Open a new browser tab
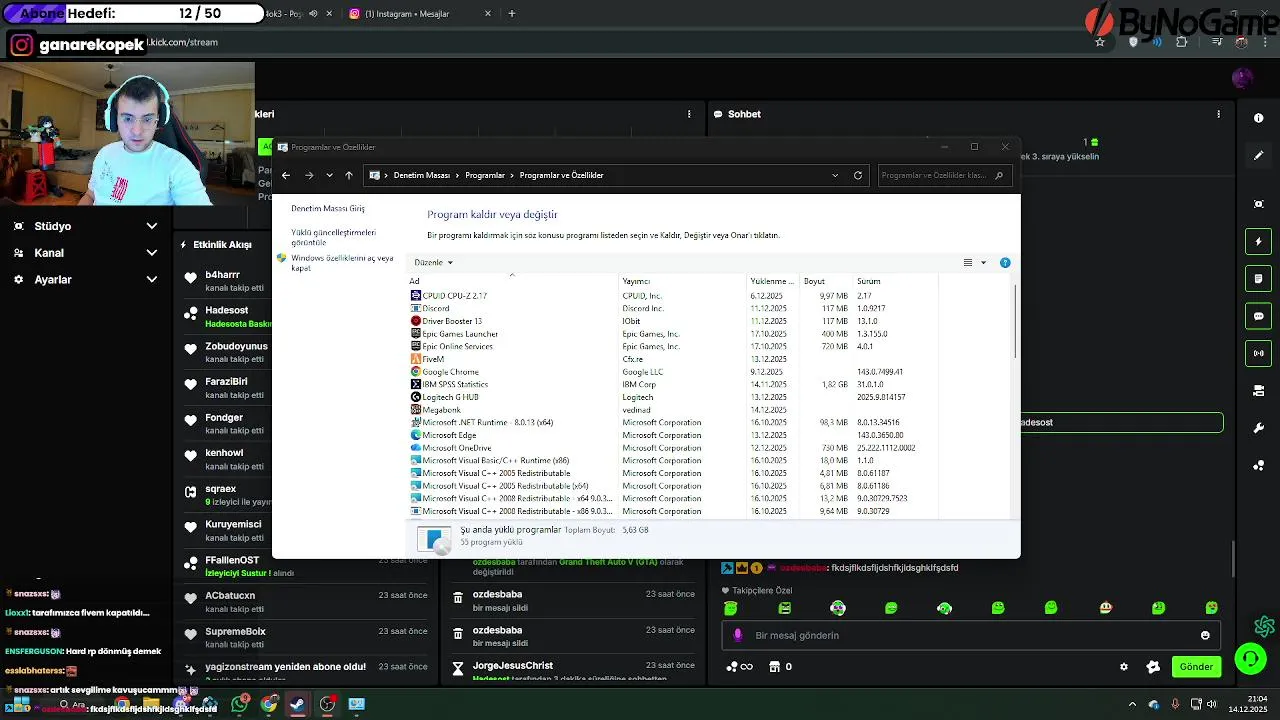The height and width of the screenshot is (720, 1280). click(512, 14)
